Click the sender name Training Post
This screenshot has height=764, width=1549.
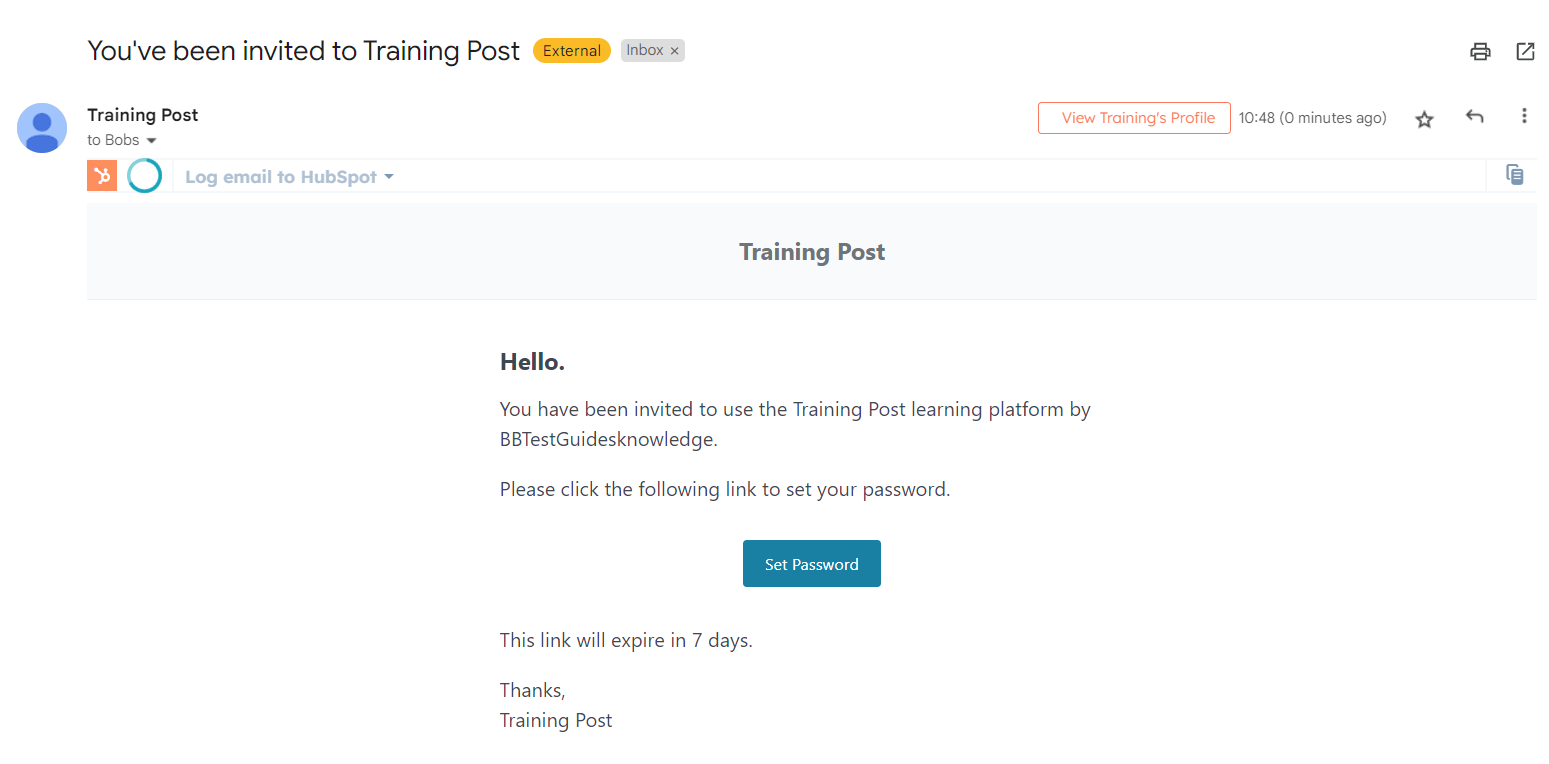coord(143,115)
